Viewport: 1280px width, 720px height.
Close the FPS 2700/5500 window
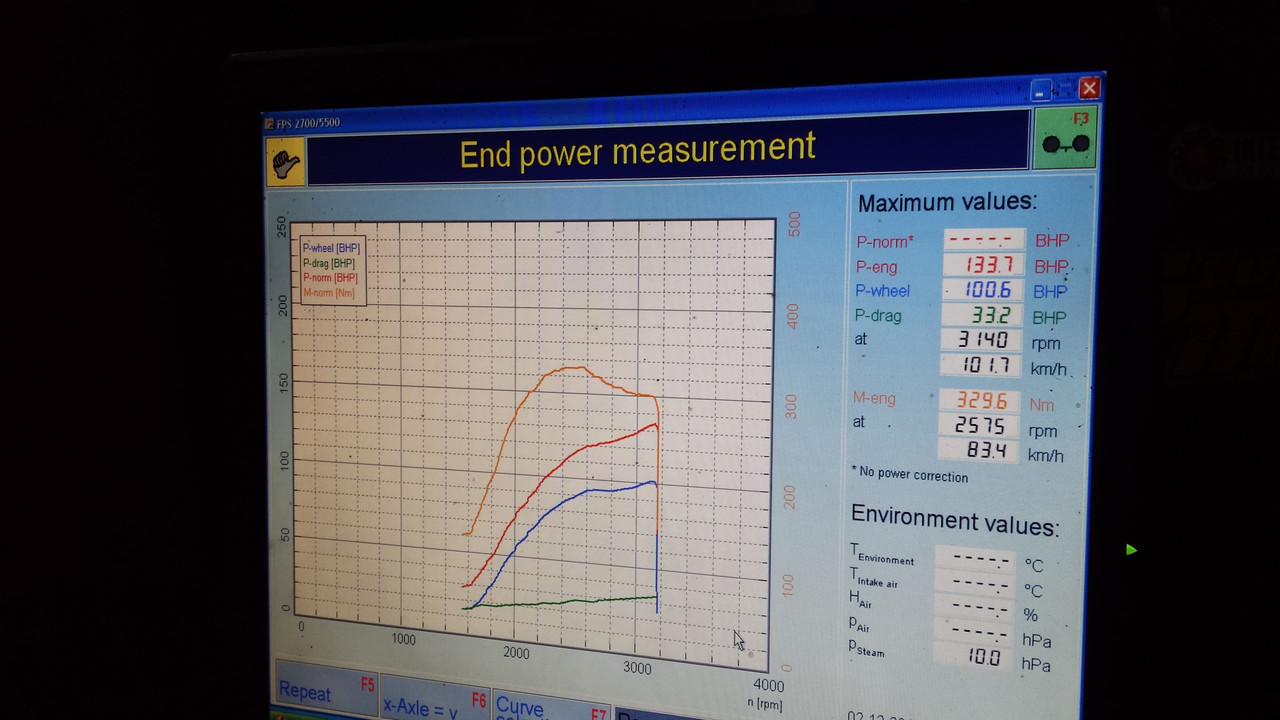click(x=1089, y=88)
